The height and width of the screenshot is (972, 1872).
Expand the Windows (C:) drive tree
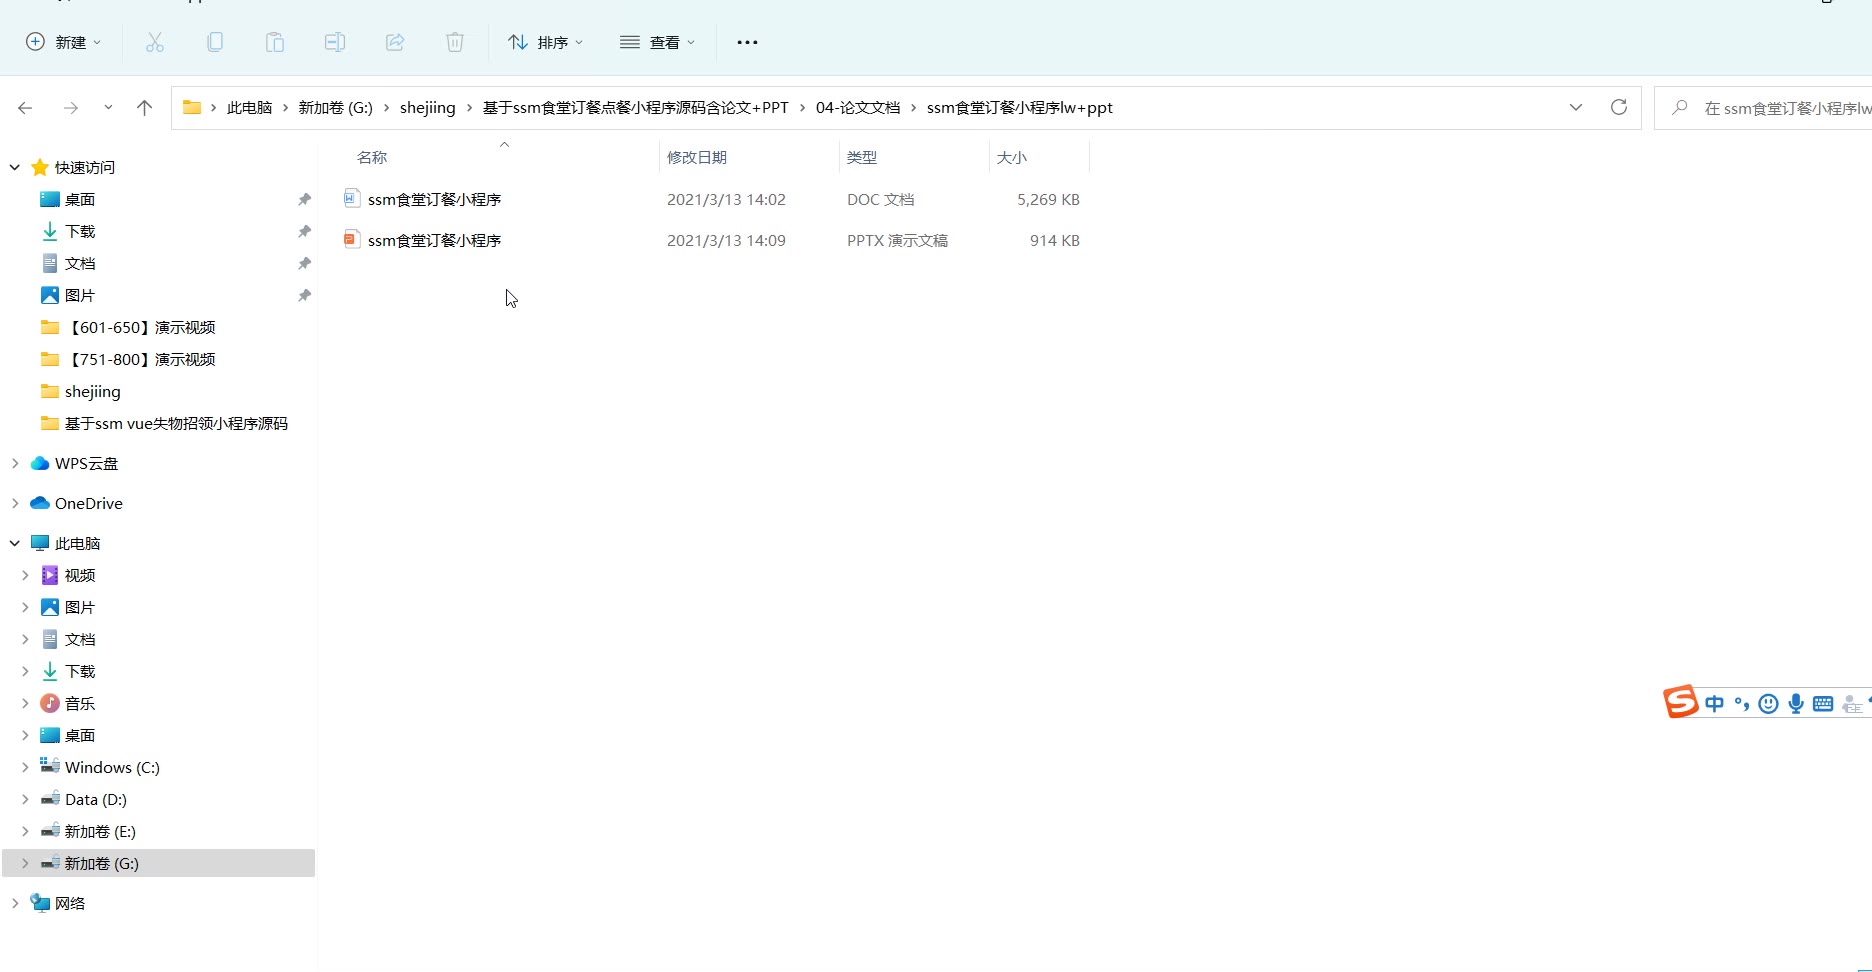point(25,767)
